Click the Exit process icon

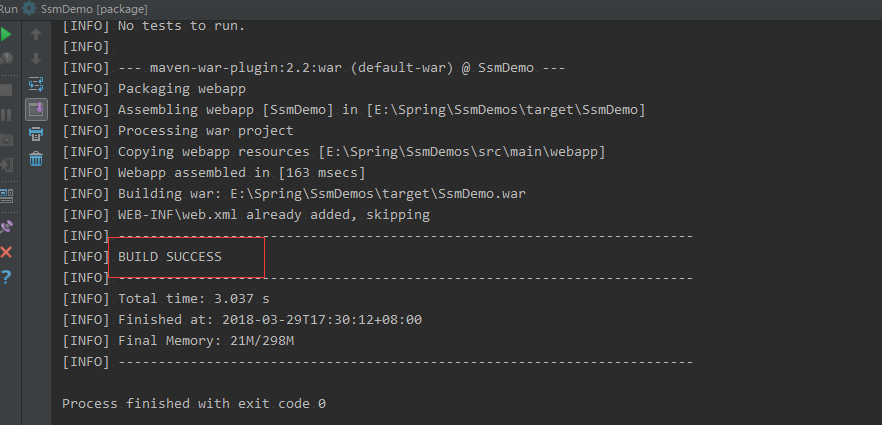point(6,165)
